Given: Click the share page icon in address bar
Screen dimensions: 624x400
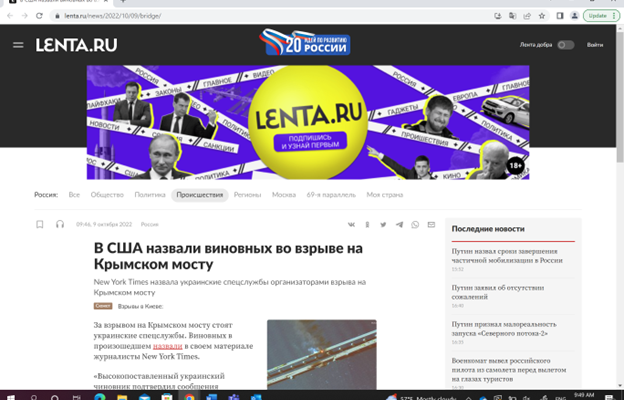Looking at the screenshot, I should coord(527,16).
